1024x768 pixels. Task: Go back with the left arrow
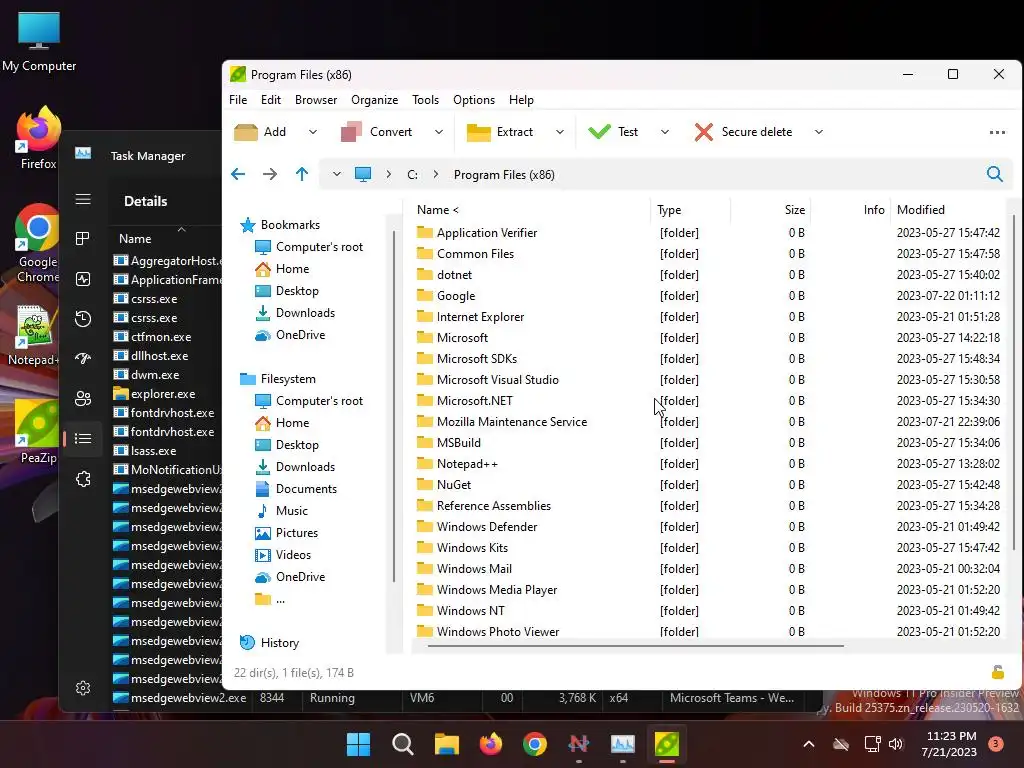pos(238,174)
